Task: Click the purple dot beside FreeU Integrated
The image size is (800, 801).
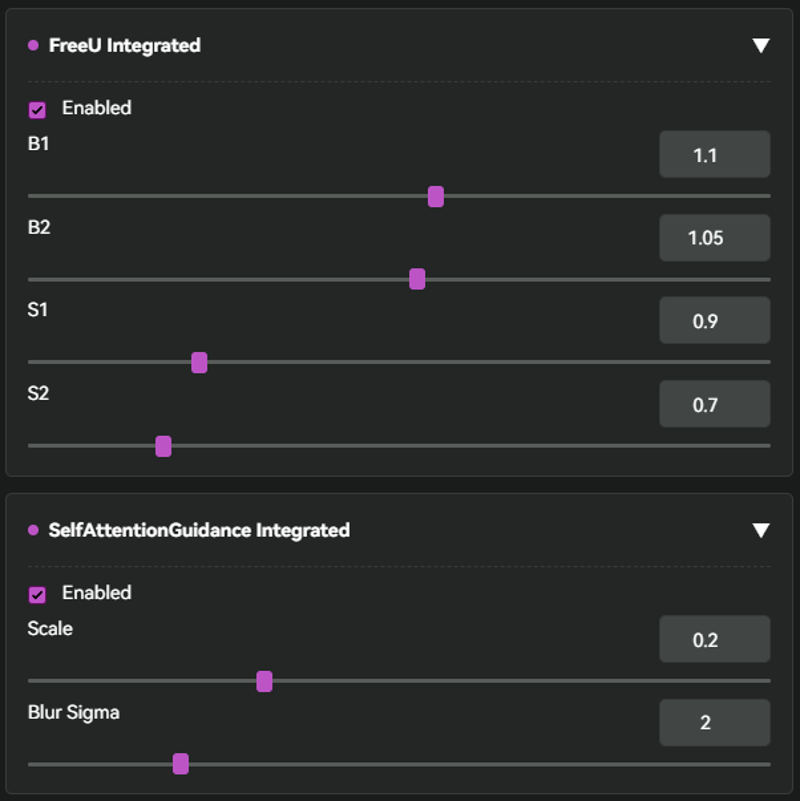Action: click(33, 46)
